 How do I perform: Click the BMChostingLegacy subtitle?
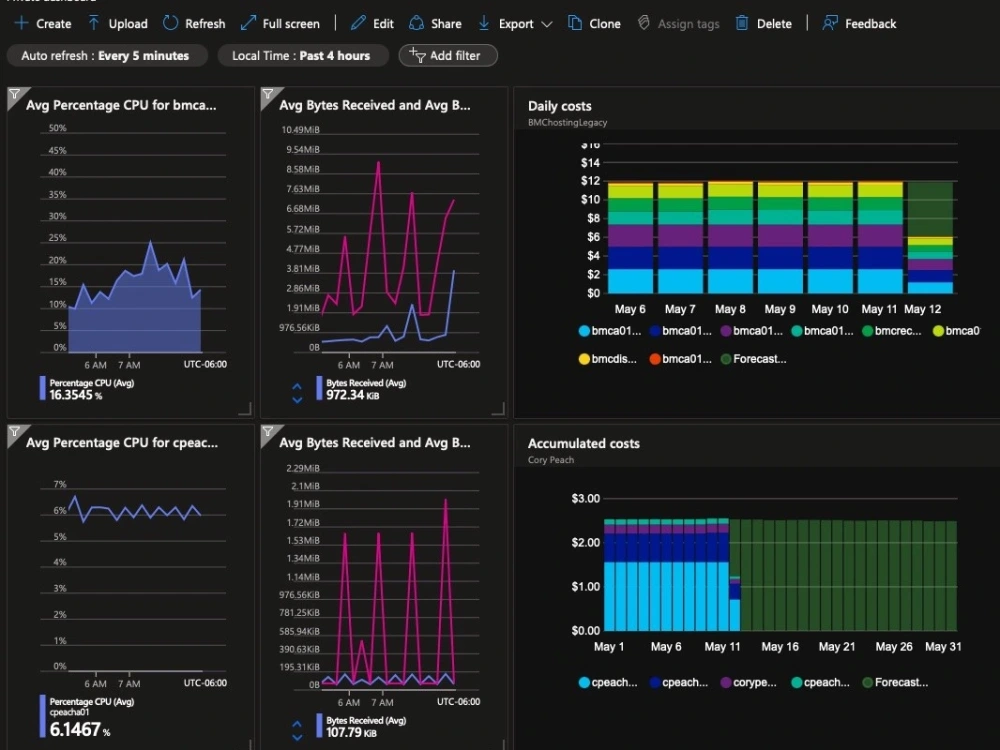click(568, 122)
